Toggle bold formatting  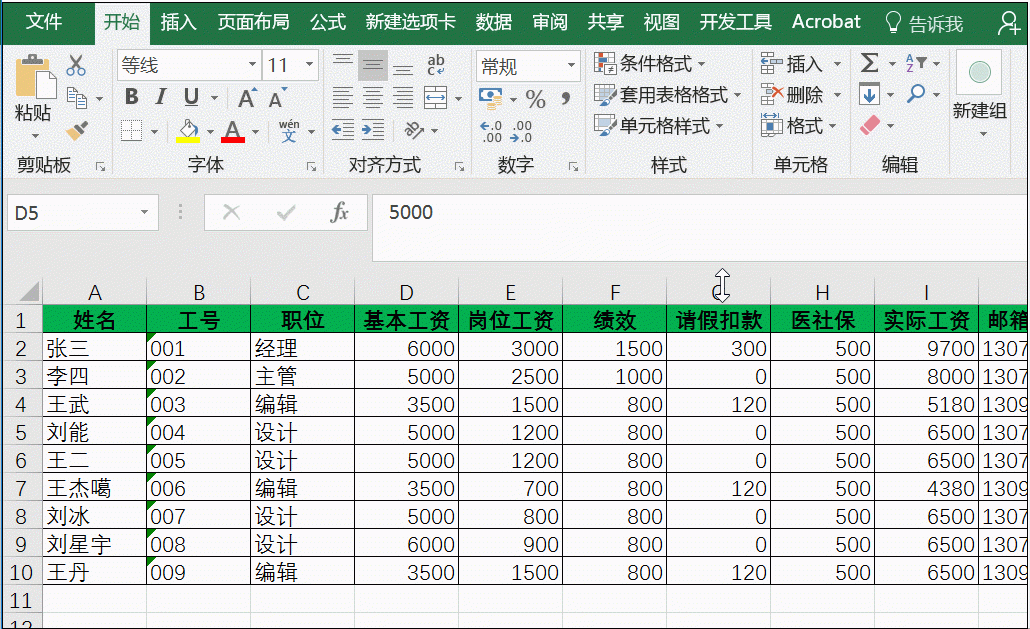tap(131, 97)
